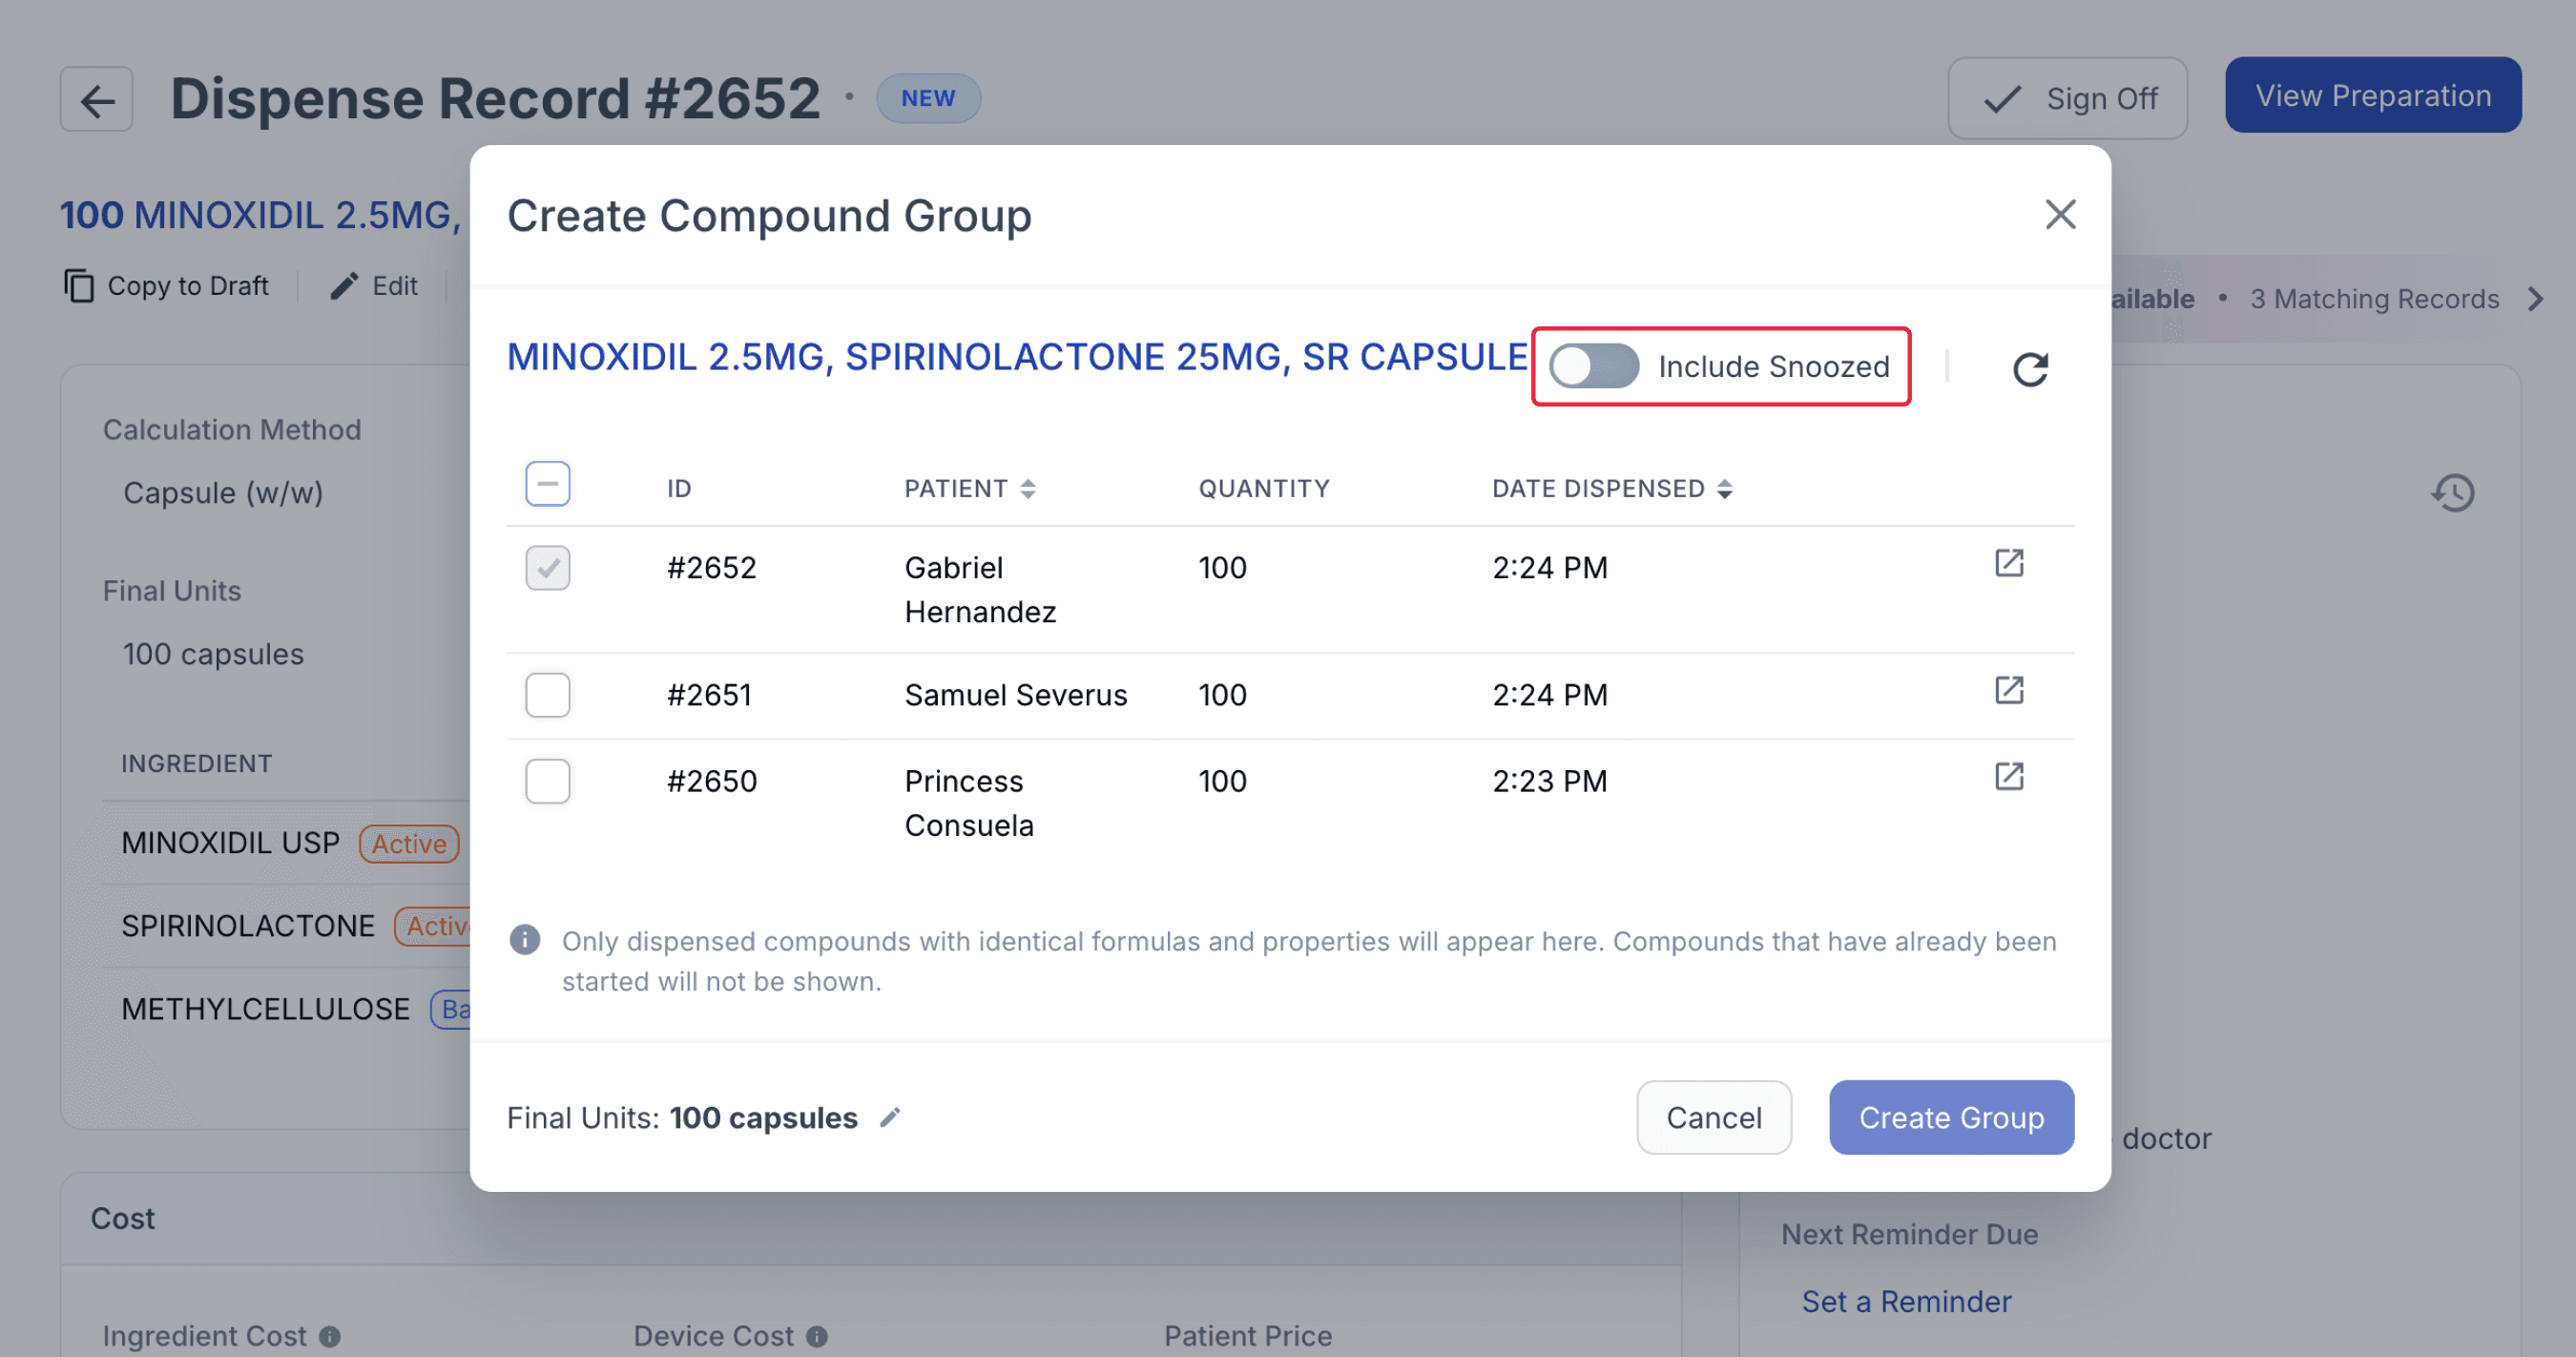Open record #2651 in new window

(x=2009, y=690)
